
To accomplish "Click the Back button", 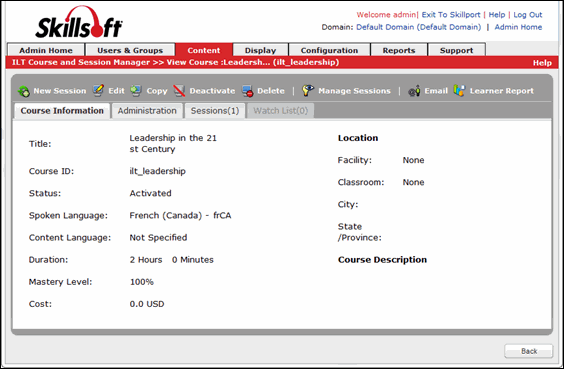I will pyautogui.click(x=528, y=351).
